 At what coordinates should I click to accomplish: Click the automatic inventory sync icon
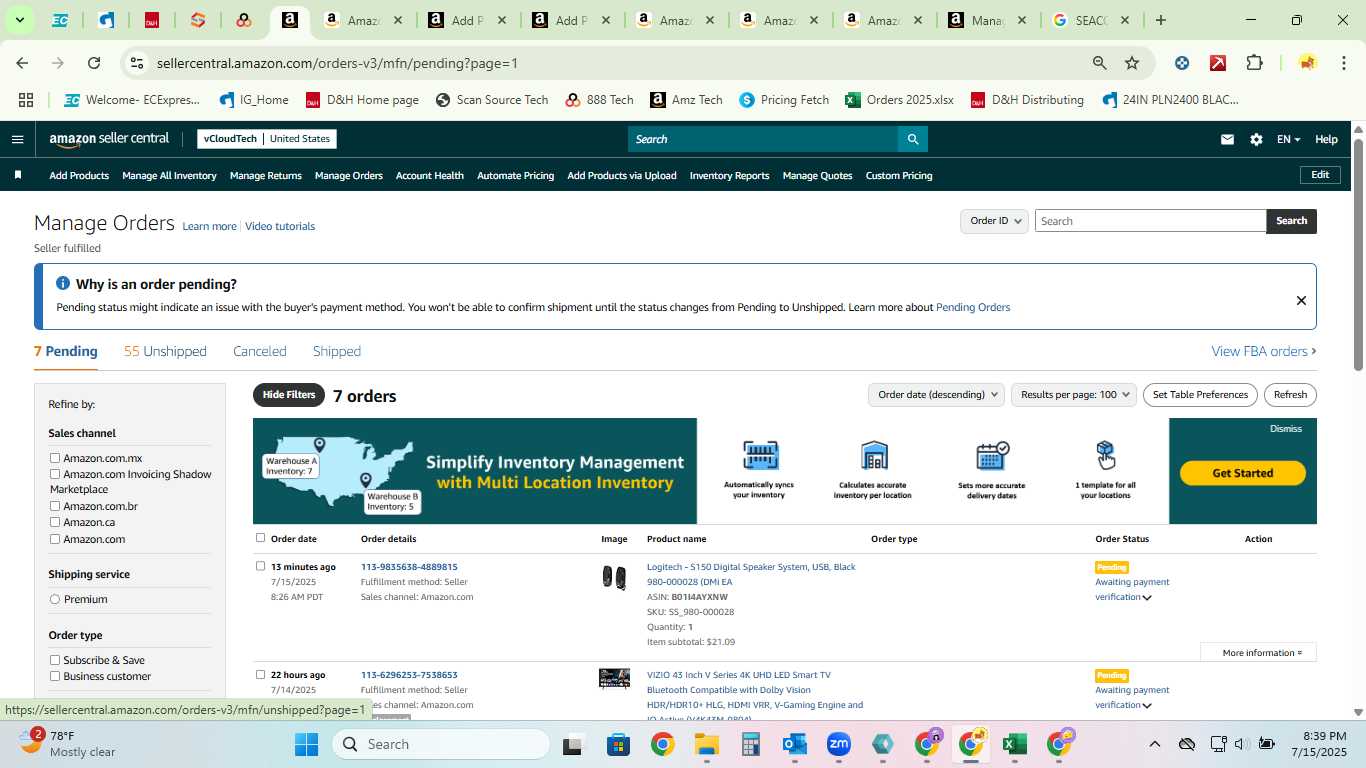pyautogui.click(x=760, y=456)
